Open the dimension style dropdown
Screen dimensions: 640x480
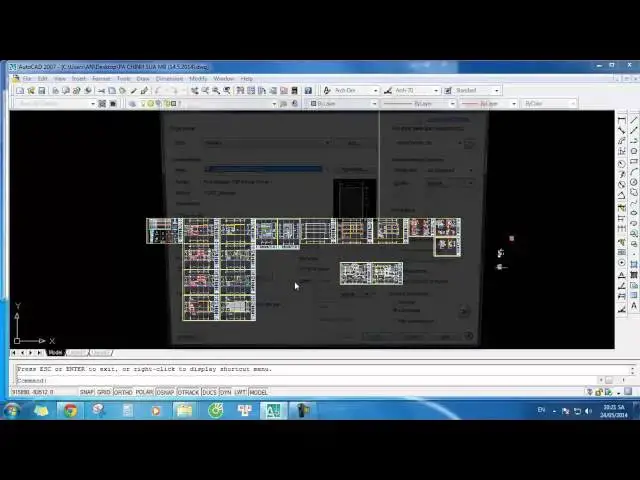[436, 90]
